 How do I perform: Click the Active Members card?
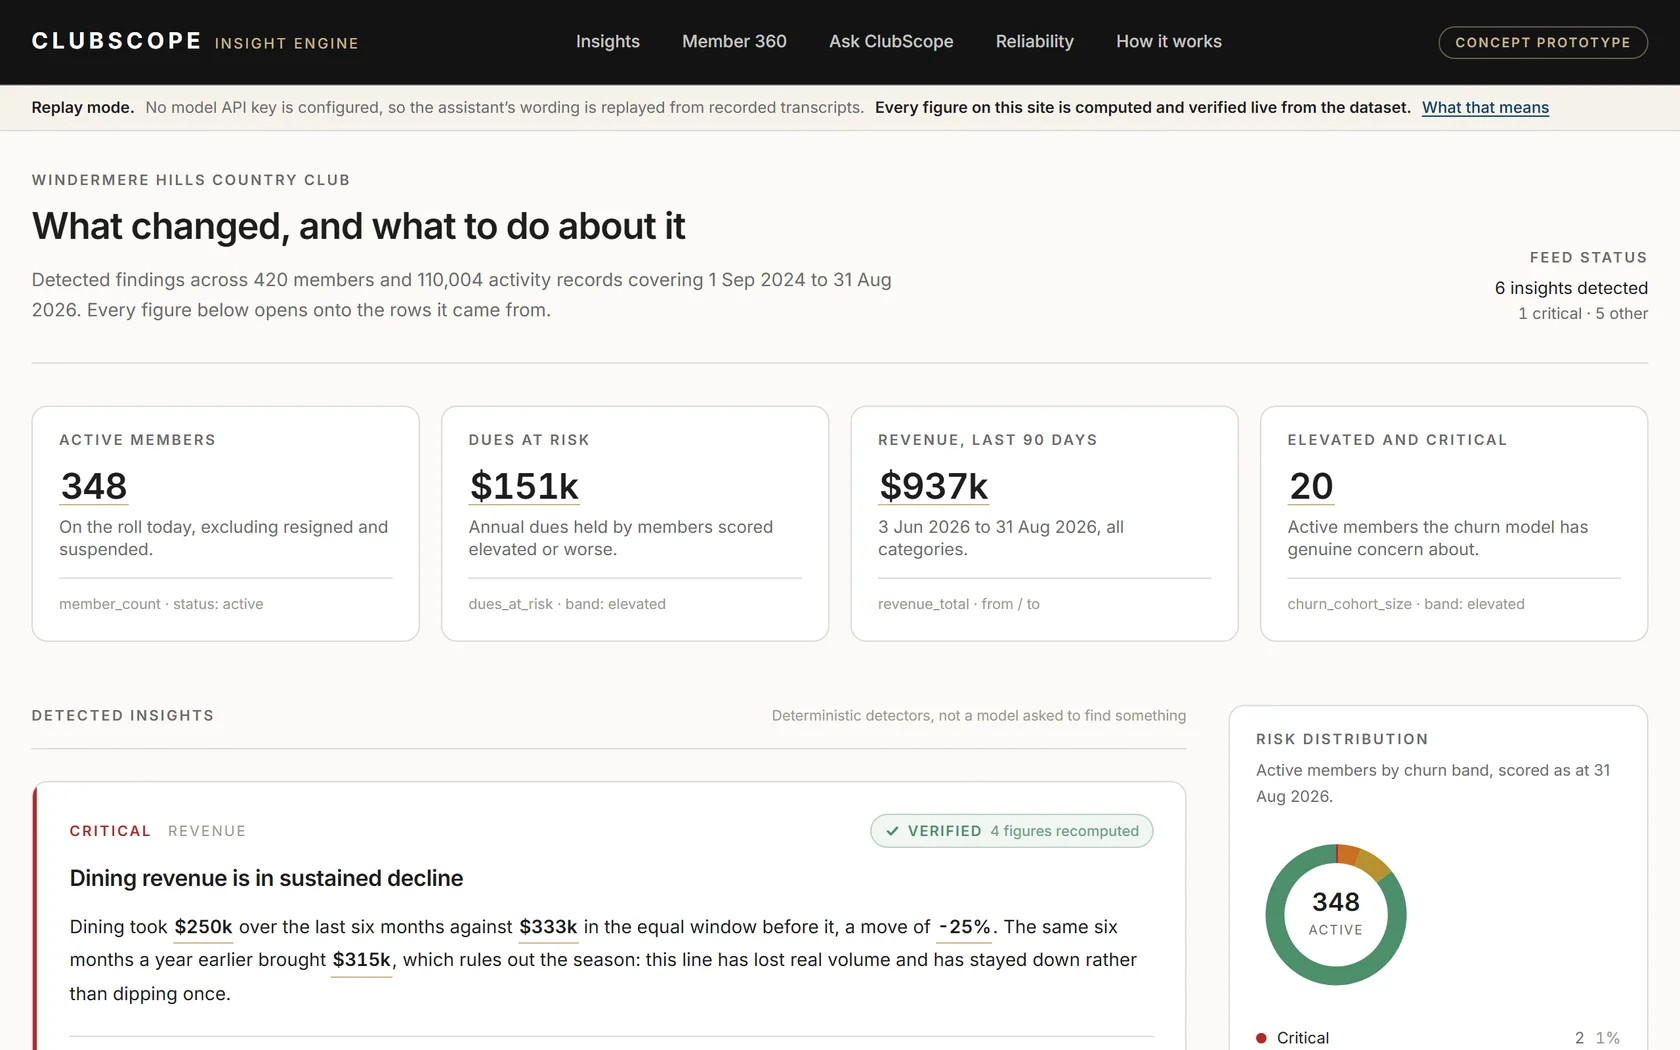click(x=225, y=523)
